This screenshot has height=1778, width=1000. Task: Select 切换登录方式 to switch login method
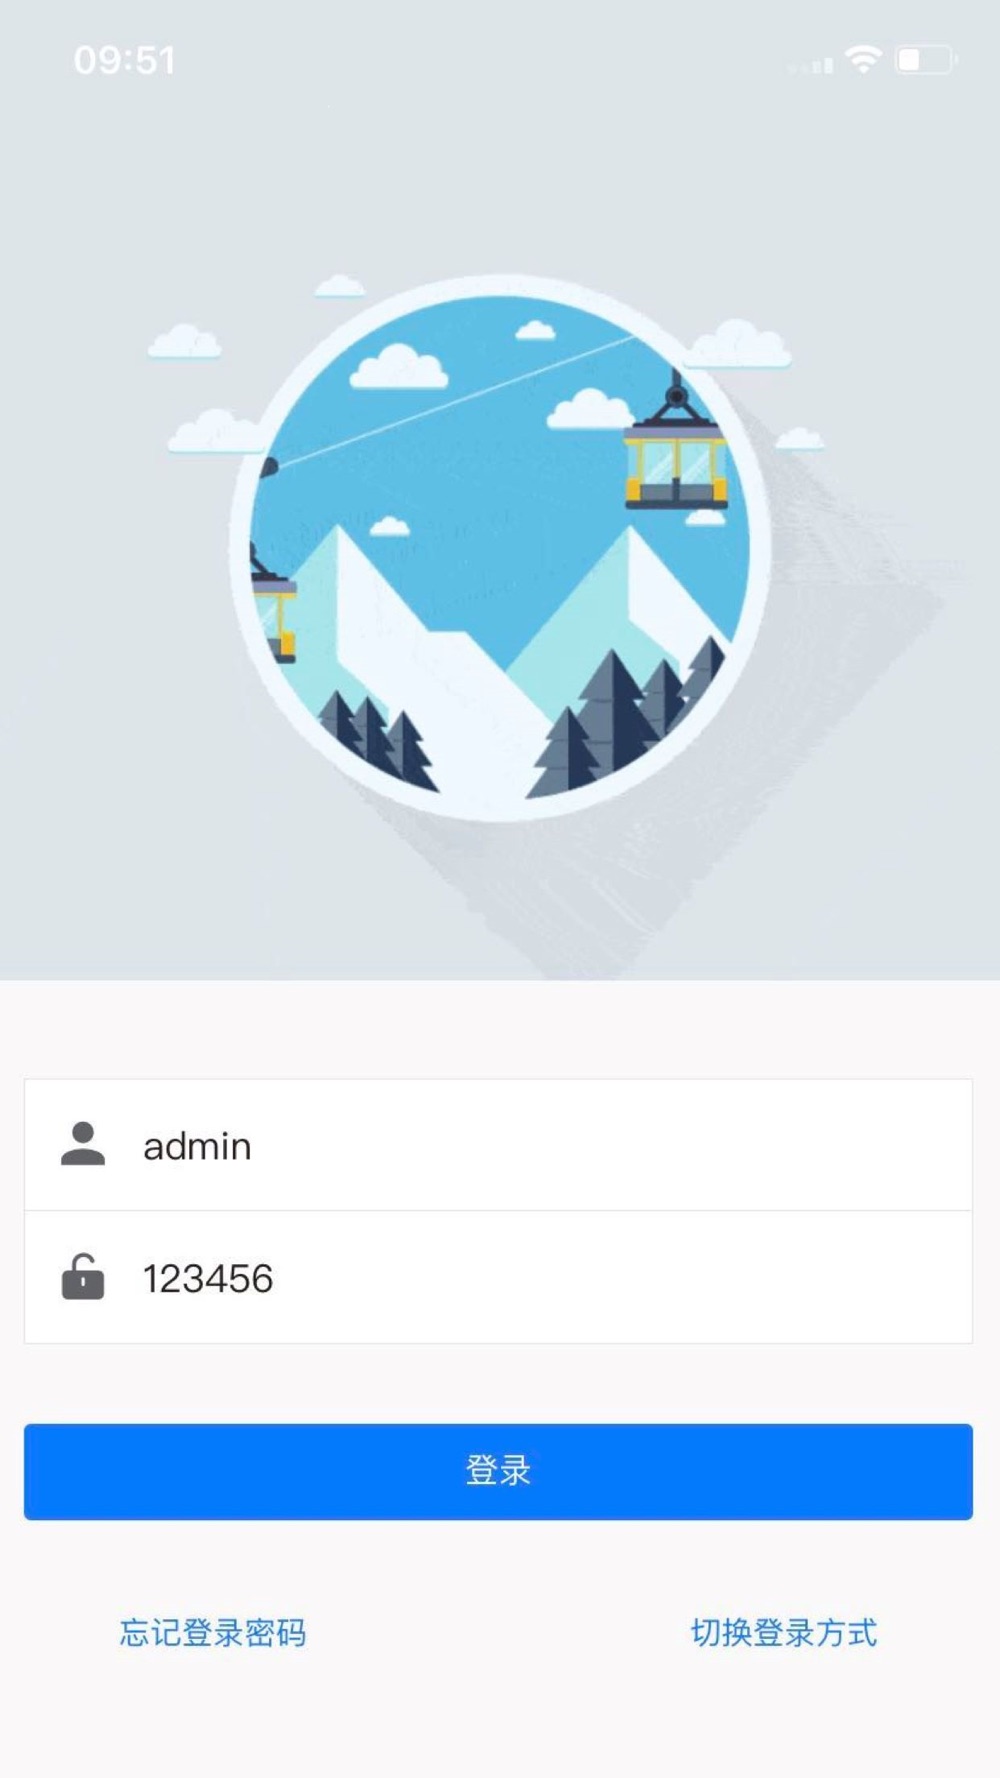(x=784, y=1632)
